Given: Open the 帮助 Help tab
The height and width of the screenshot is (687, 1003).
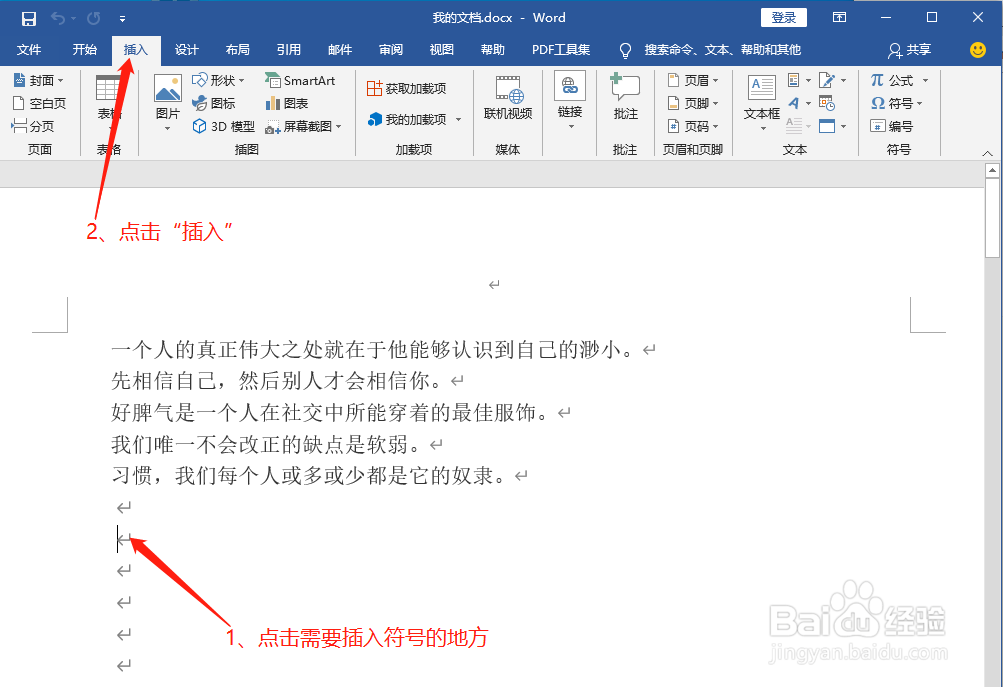Looking at the screenshot, I should 493,50.
